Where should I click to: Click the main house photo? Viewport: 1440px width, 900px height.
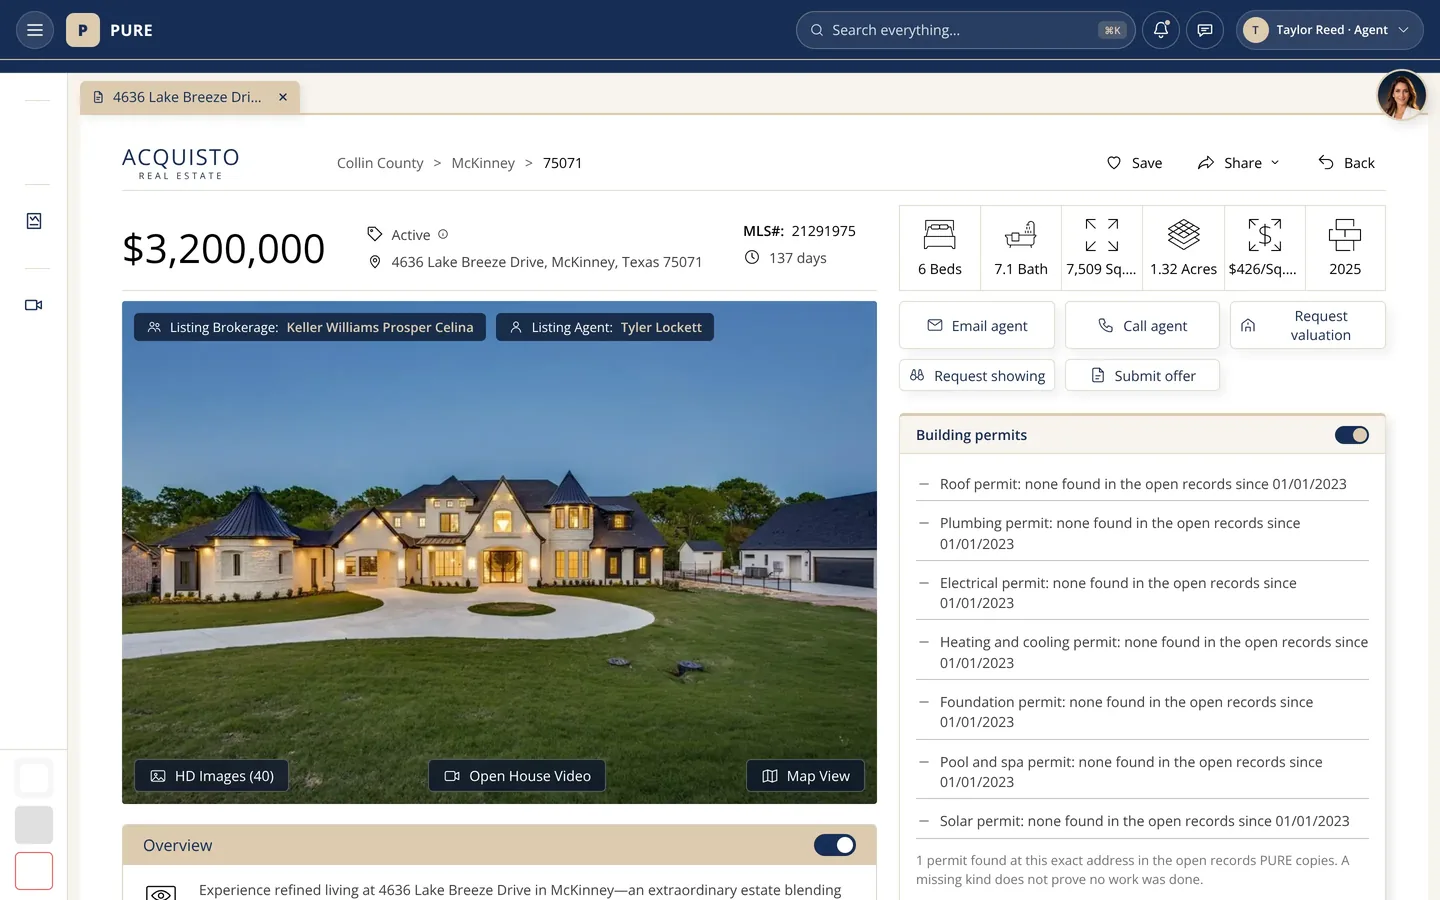click(x=499, y=553)
